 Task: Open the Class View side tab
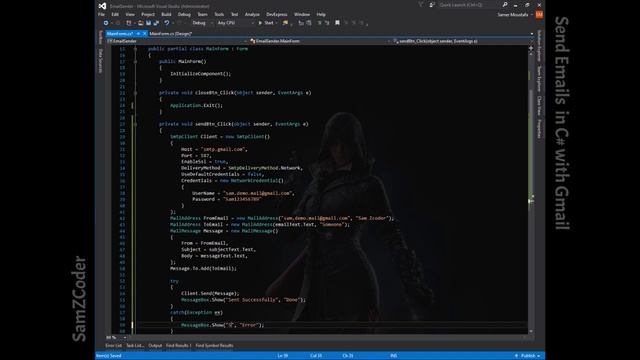click(x=539, y=106)
